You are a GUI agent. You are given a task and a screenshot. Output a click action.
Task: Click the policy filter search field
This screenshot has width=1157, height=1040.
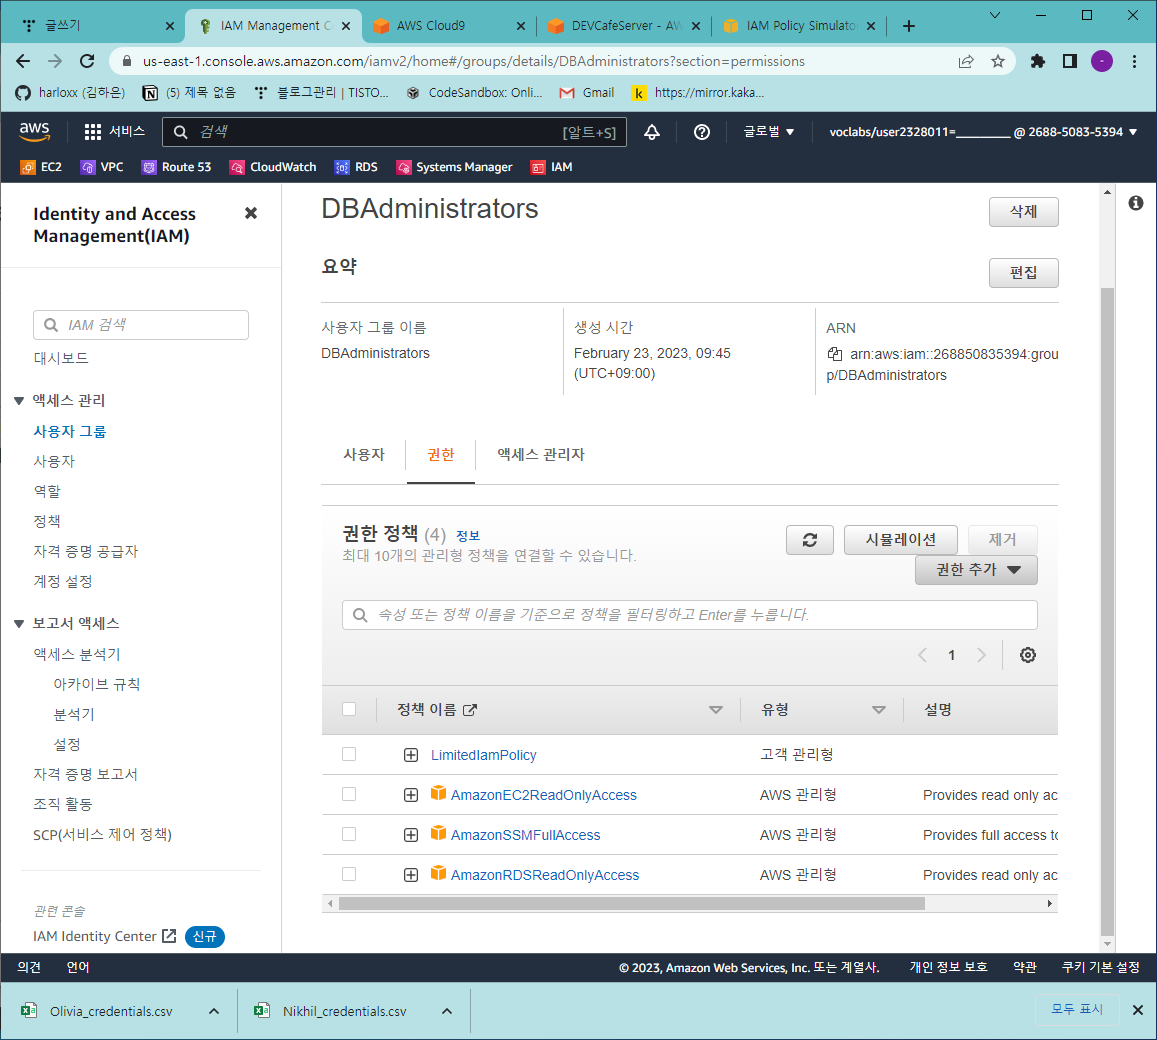point(689,615)
